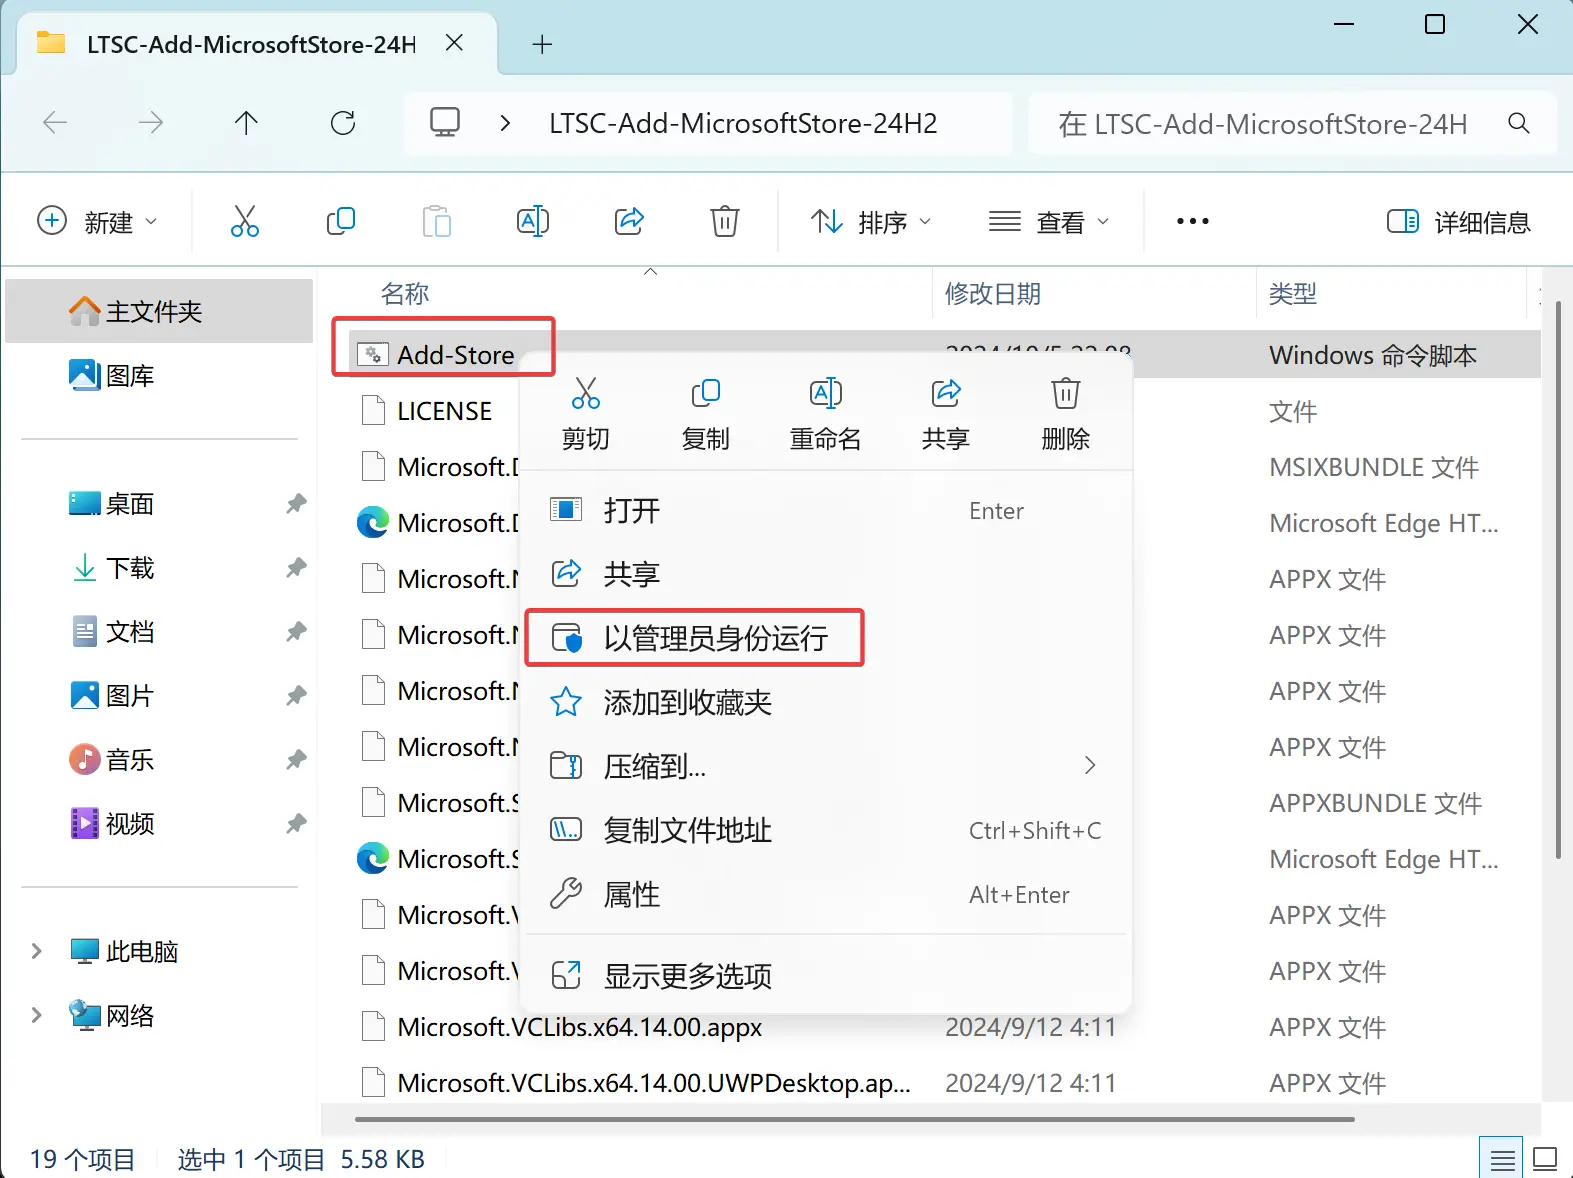Open the 查看 dropdown

click(1049, 222)
